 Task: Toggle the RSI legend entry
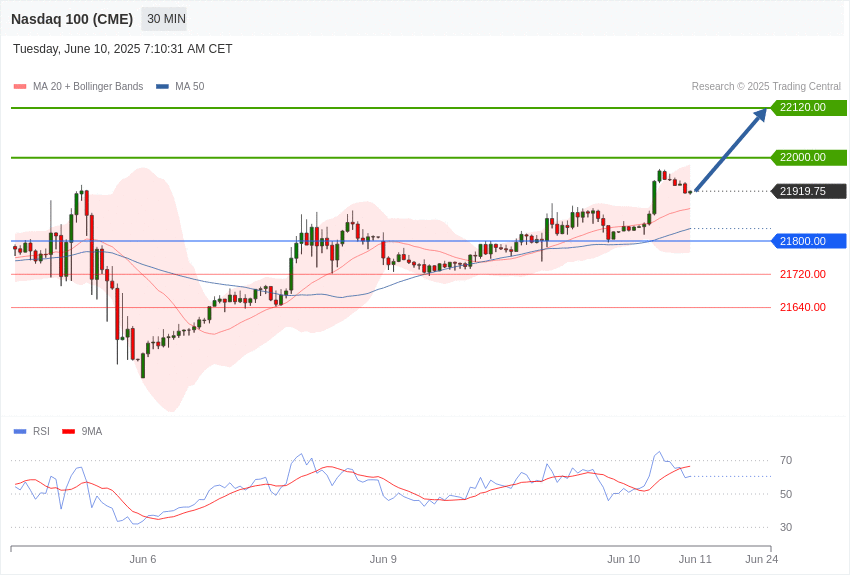tap(31, 431)
